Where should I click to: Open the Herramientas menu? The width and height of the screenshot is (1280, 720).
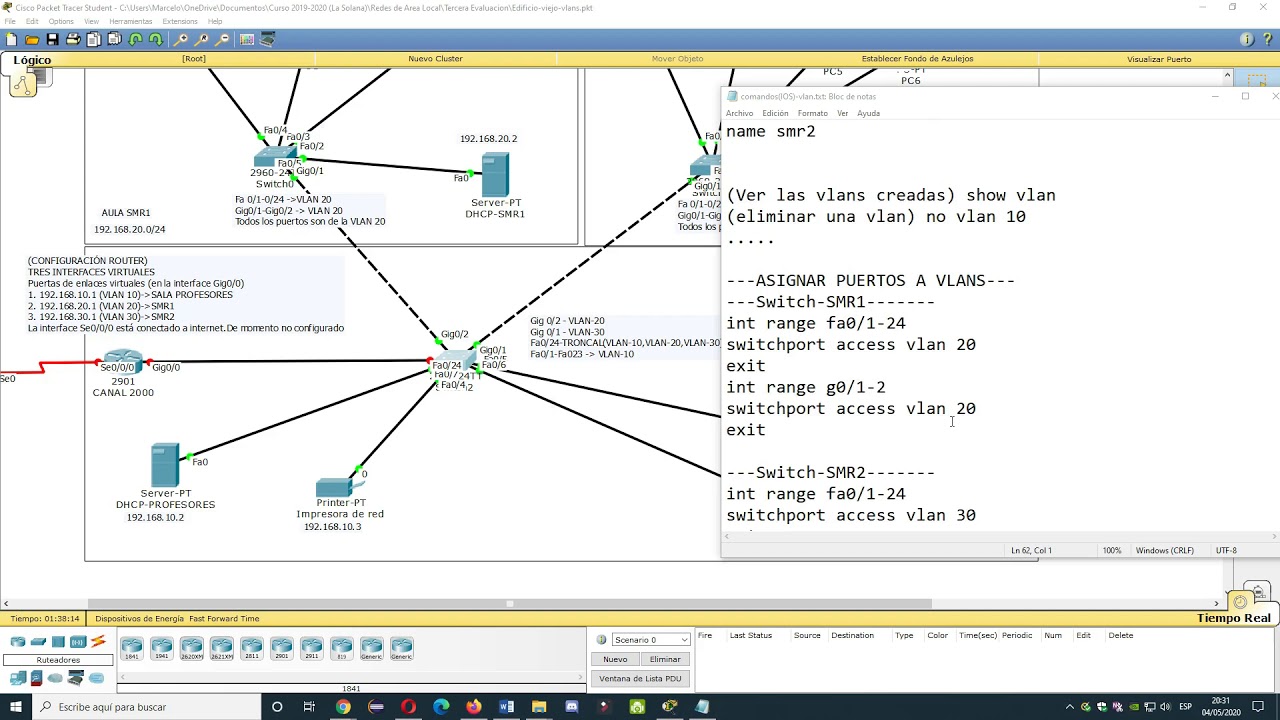coord(131,21)
